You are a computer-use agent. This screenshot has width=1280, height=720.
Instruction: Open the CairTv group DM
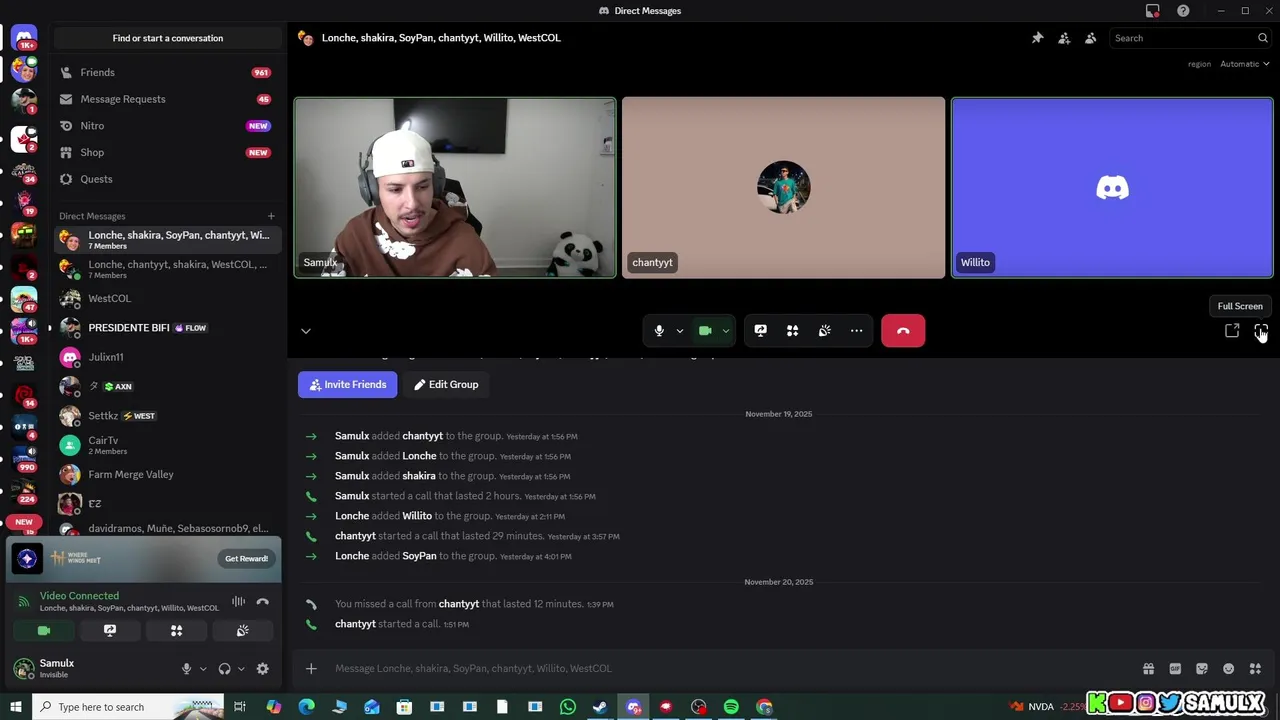click(x=167, y=445)
